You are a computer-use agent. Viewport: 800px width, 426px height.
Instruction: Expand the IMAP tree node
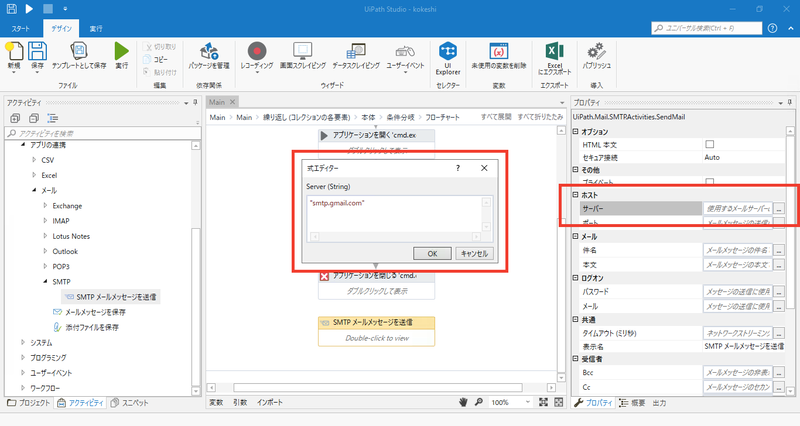point(45,221)
